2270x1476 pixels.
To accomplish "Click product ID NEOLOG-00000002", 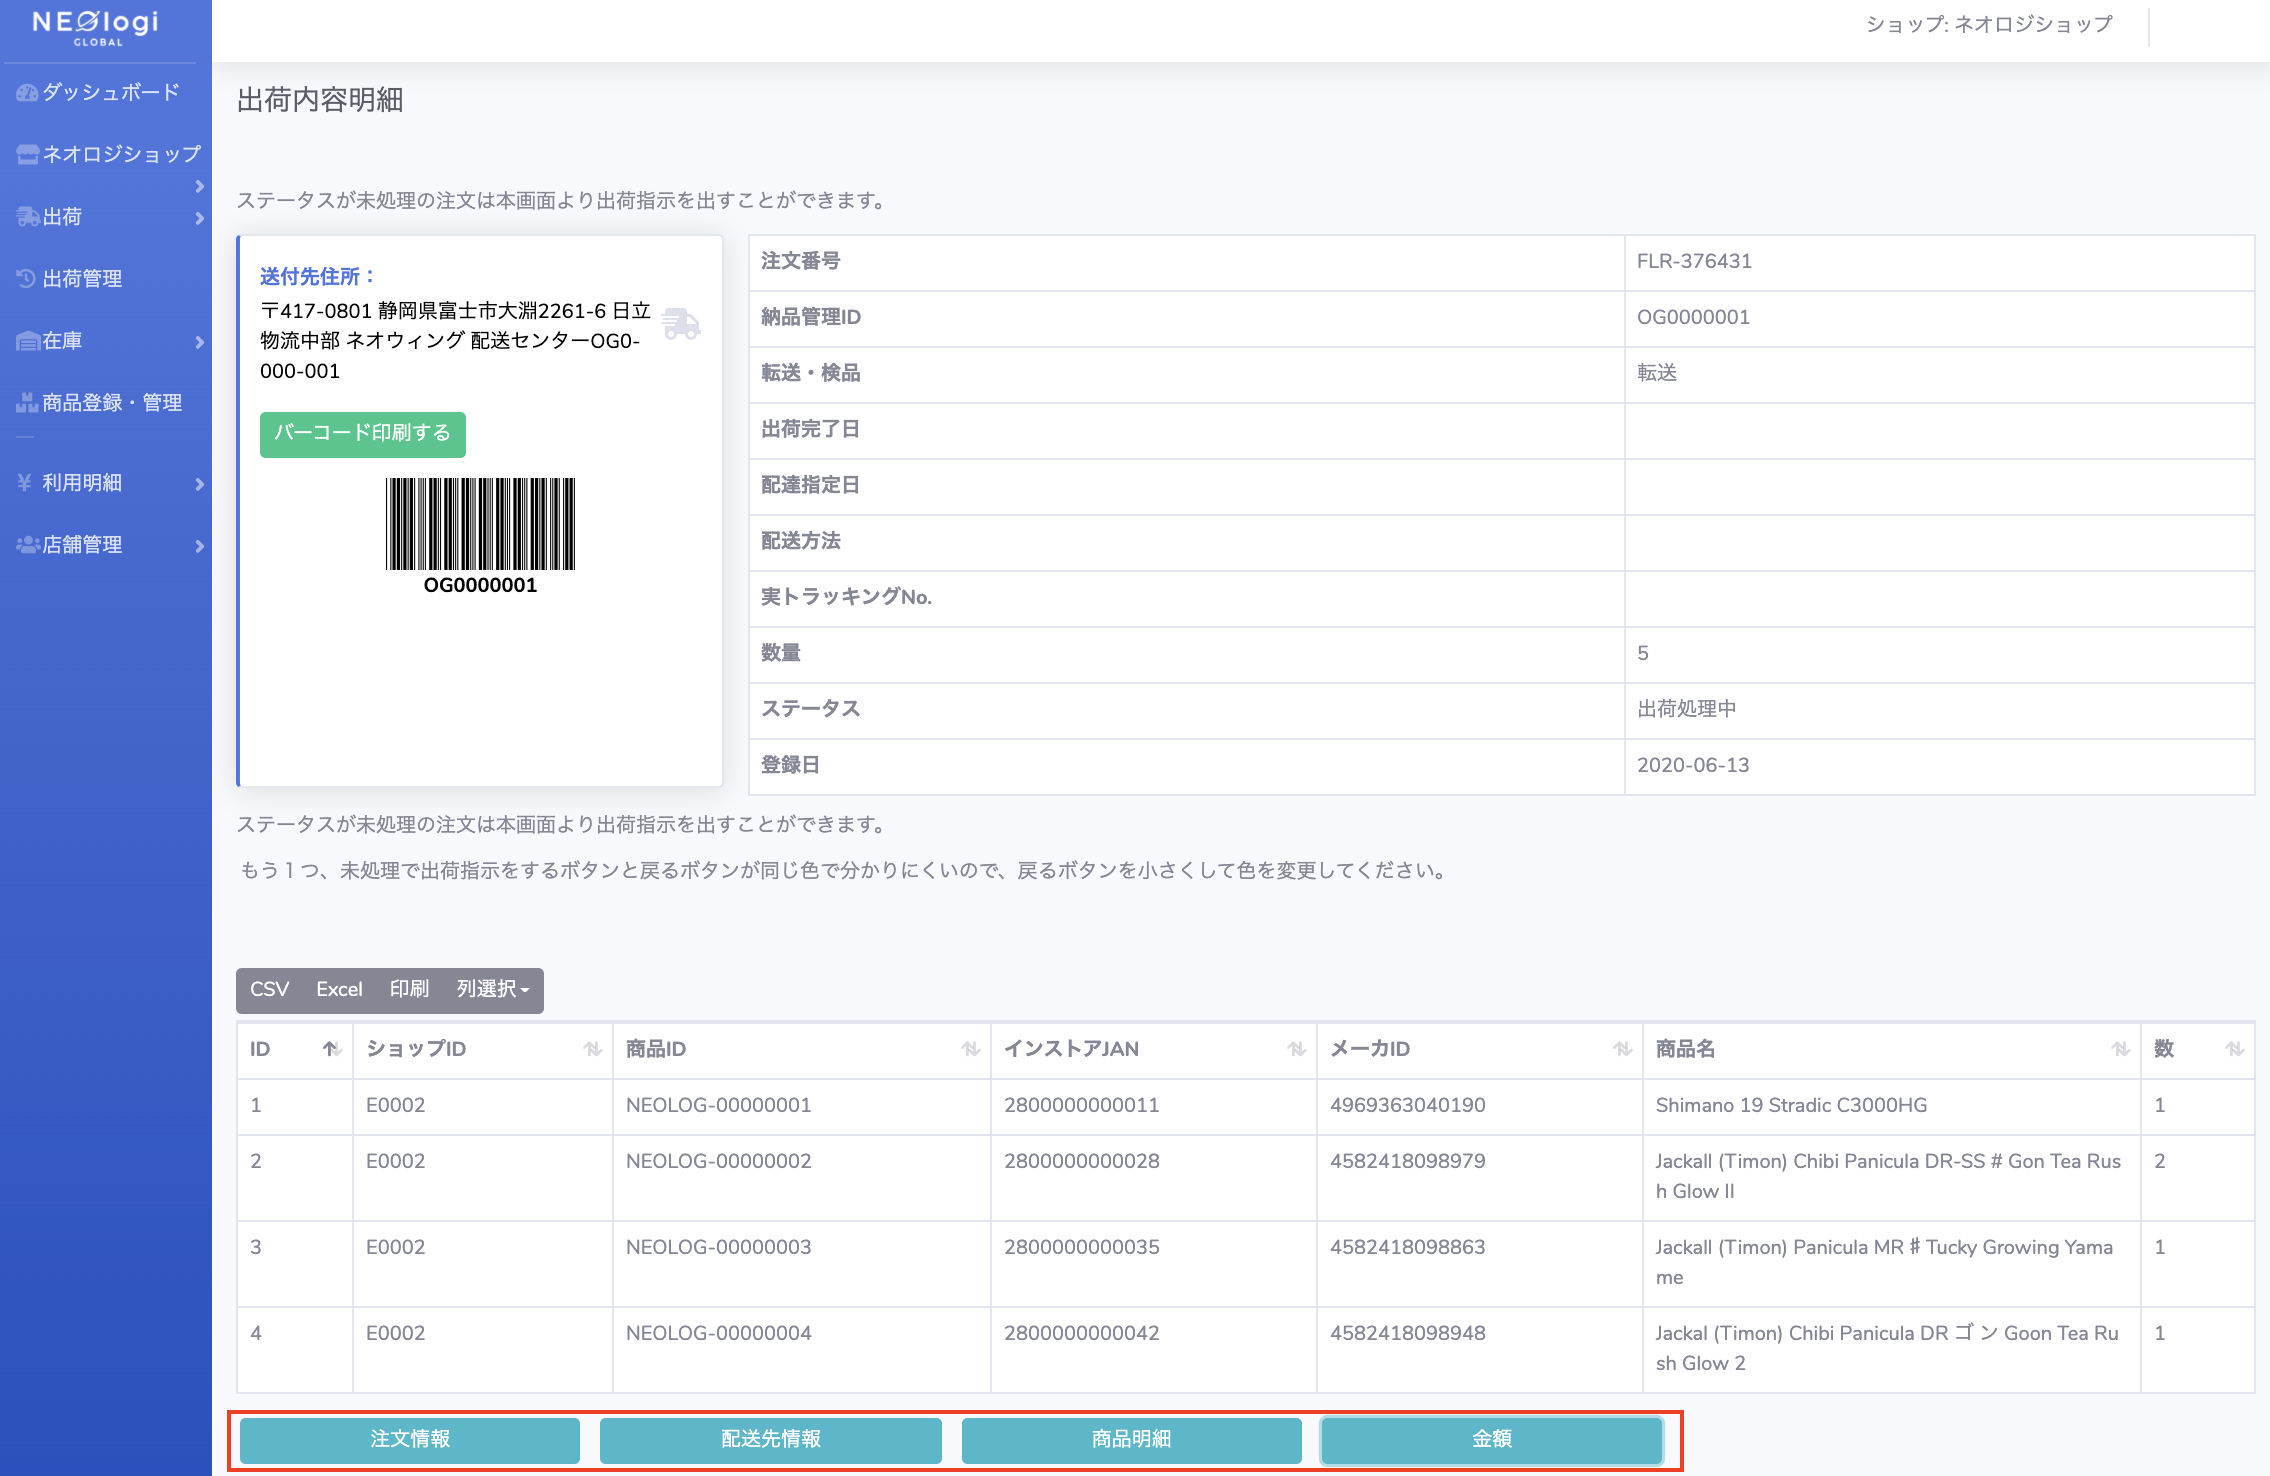I will point(719,1162).
